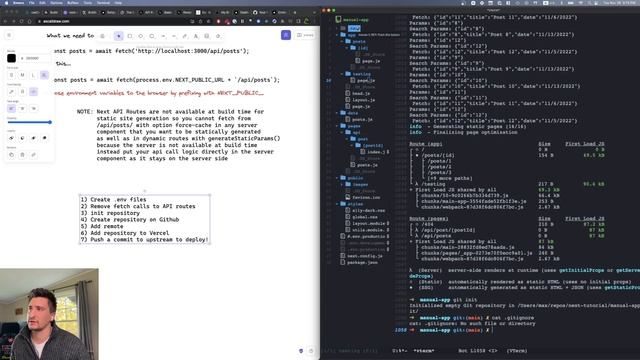The width and height of the screenshot is (640, 360).
Task: Align text center
Action: pos(22,109)
